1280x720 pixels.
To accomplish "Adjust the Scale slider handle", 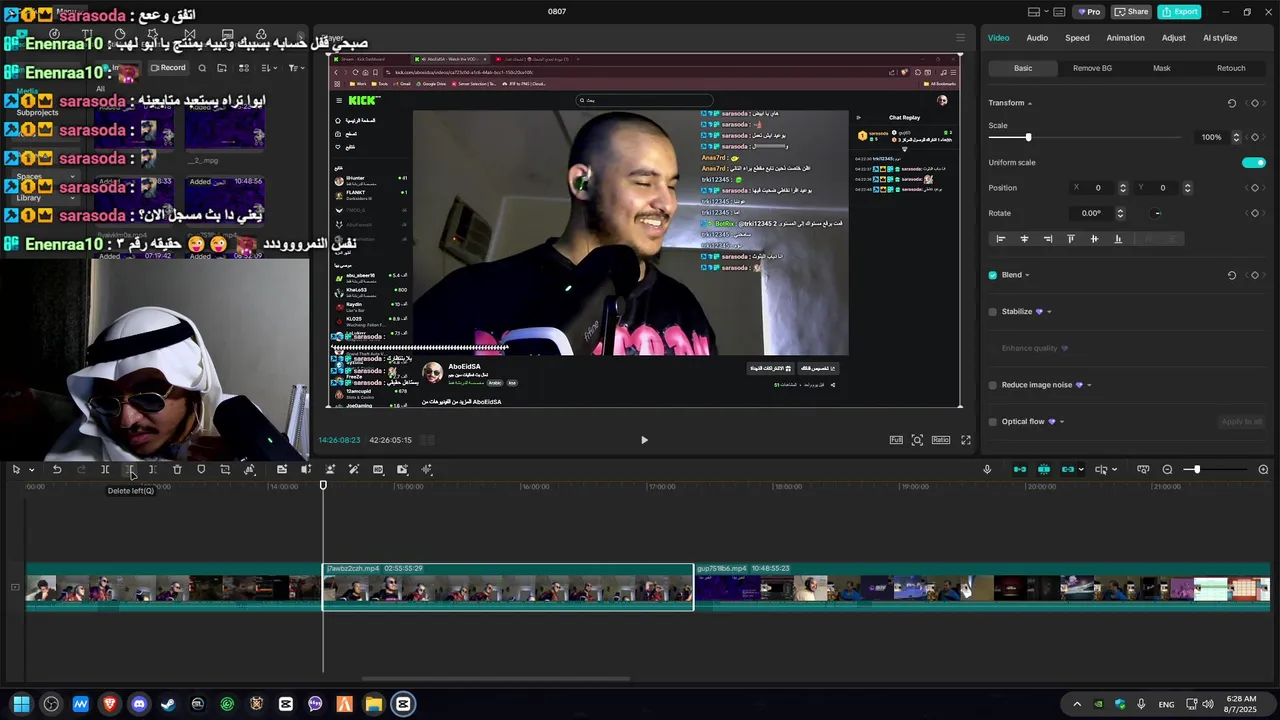I will pos(1028,137).
